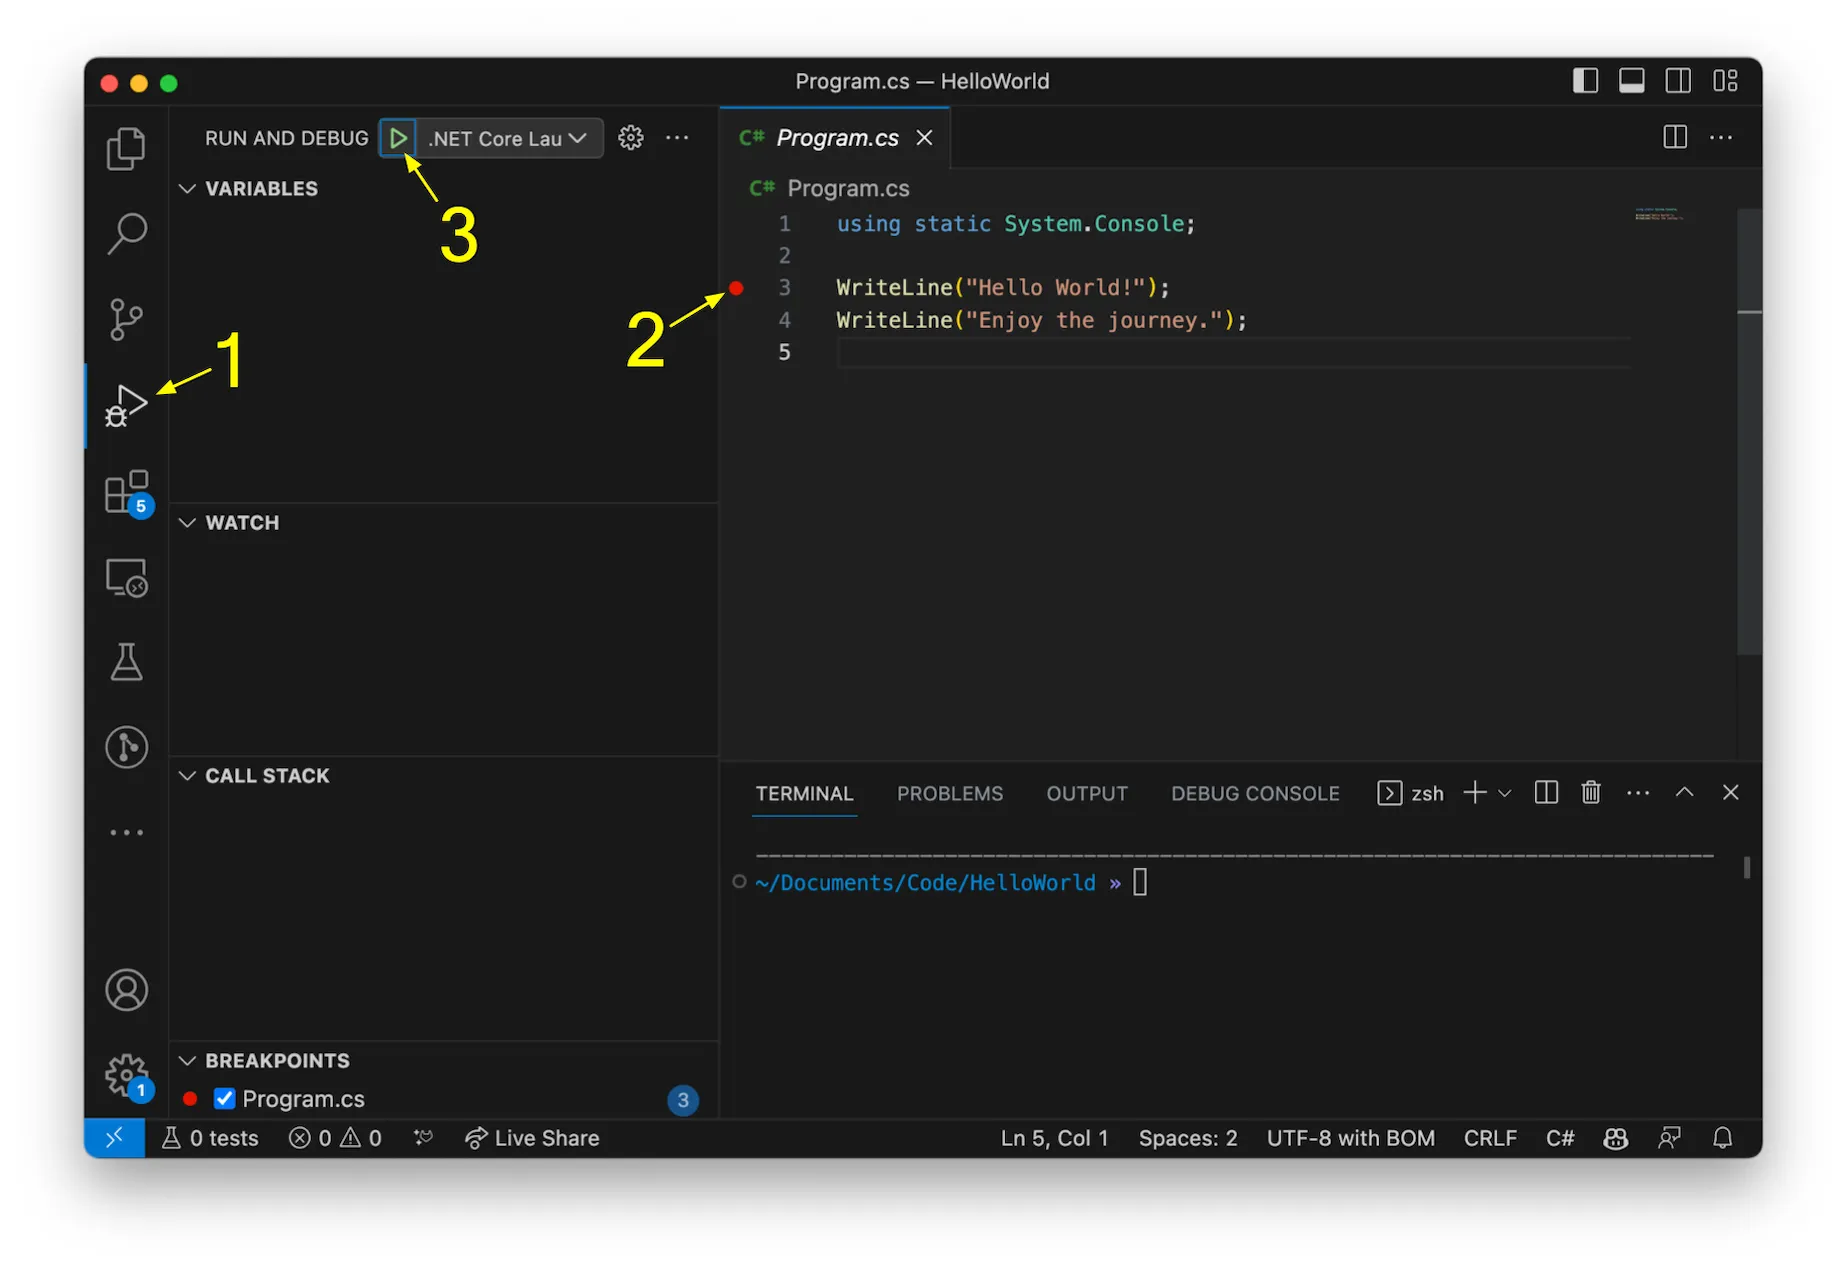Image resolution: width=1847 pixels, height=1269 pixels.
Task: Click the editor vertical scrollbar
Action: [1749, 431]
